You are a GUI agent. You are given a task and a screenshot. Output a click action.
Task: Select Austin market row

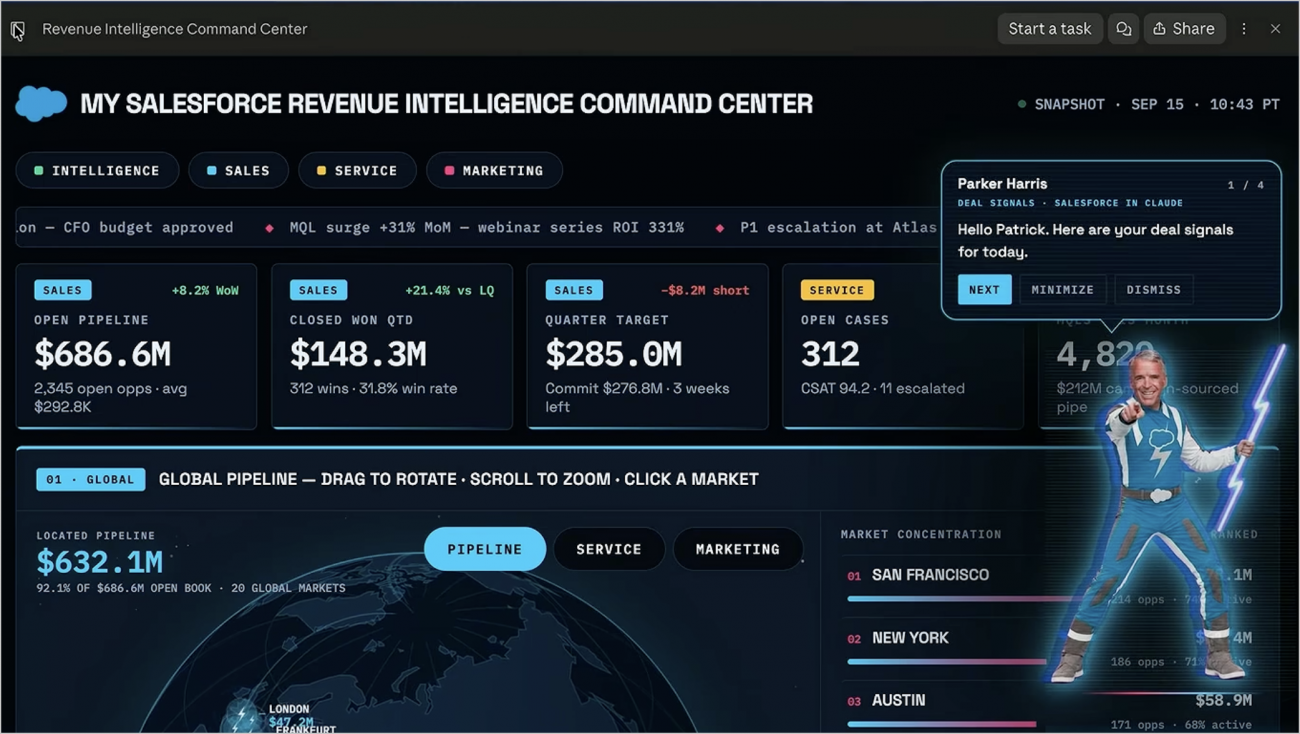pyautogui.click(x=1050, y=711)
